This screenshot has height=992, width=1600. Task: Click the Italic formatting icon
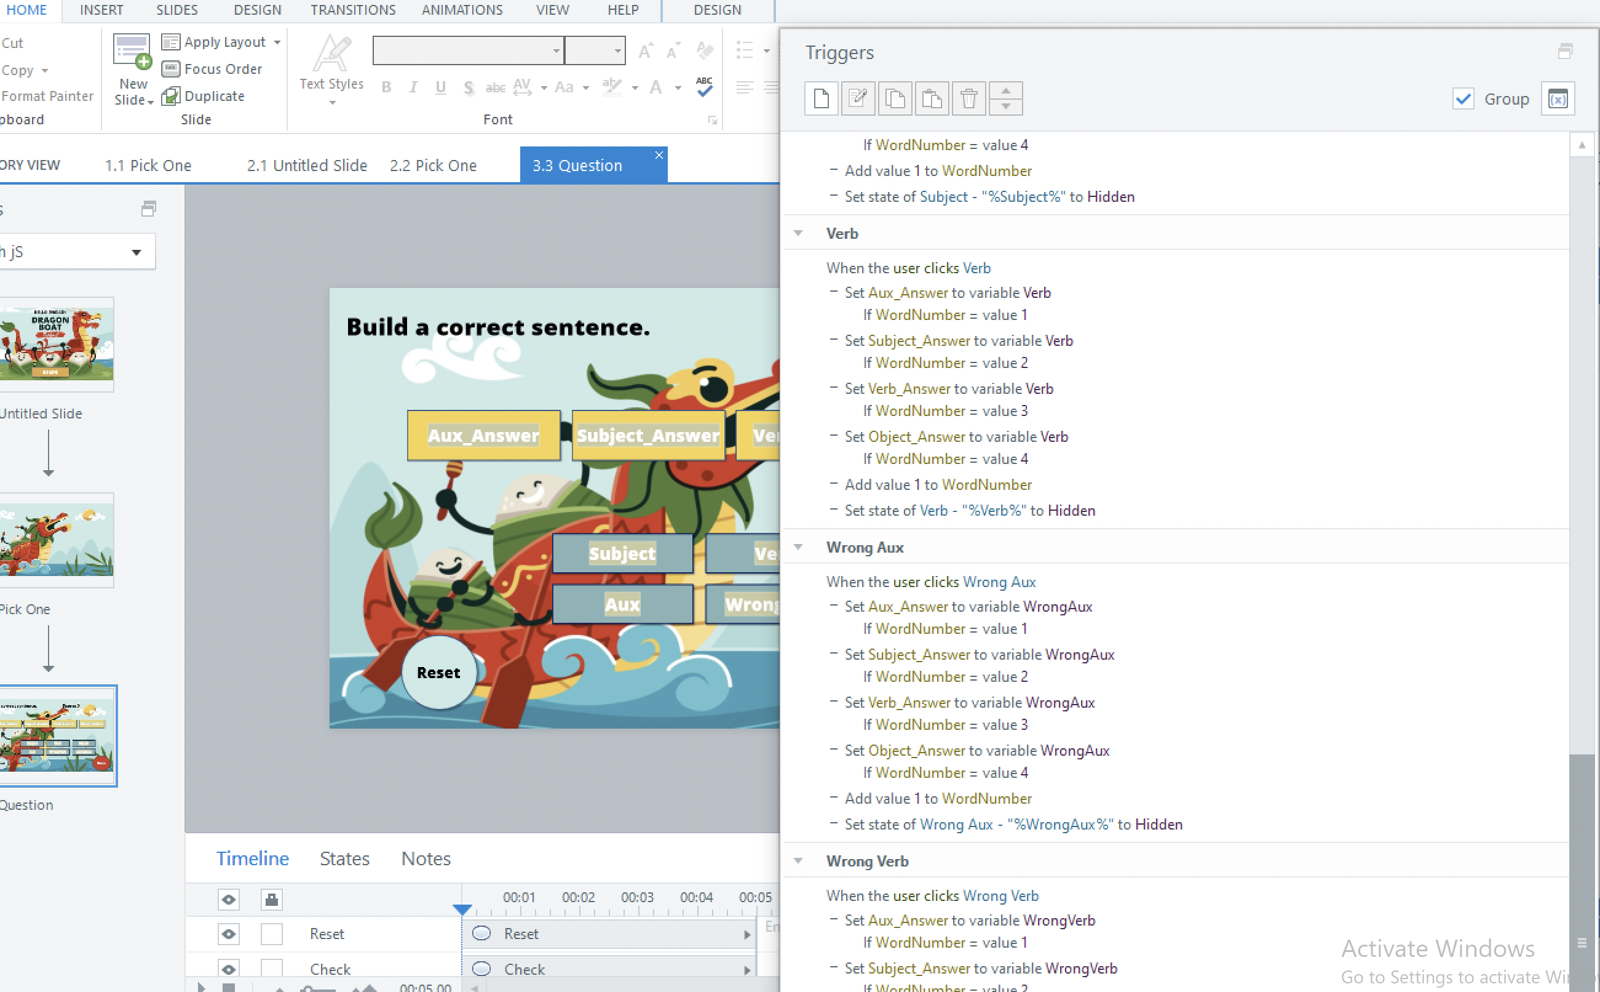pyautogui.click(x=413, y=88)
